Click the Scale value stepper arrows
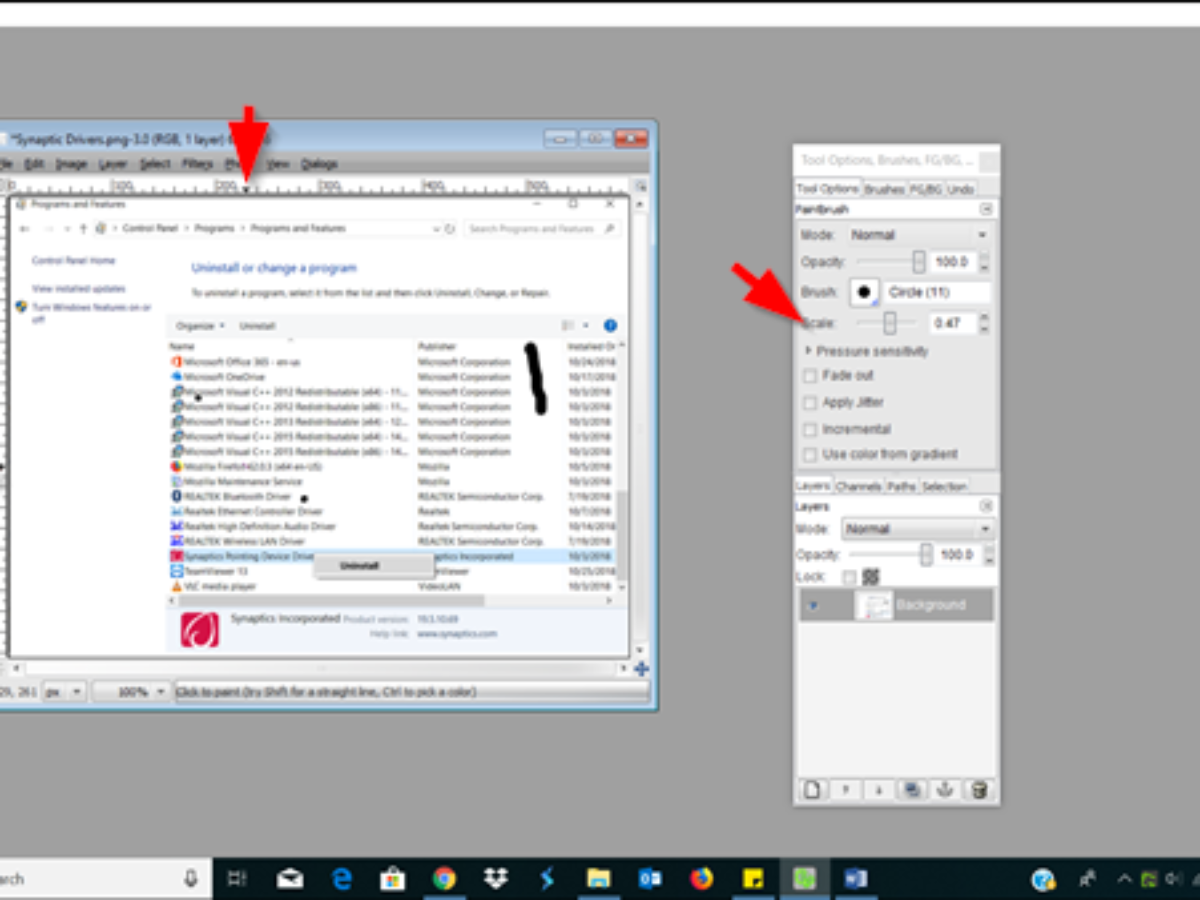The image size is (1200, 900). coord(984,323)
